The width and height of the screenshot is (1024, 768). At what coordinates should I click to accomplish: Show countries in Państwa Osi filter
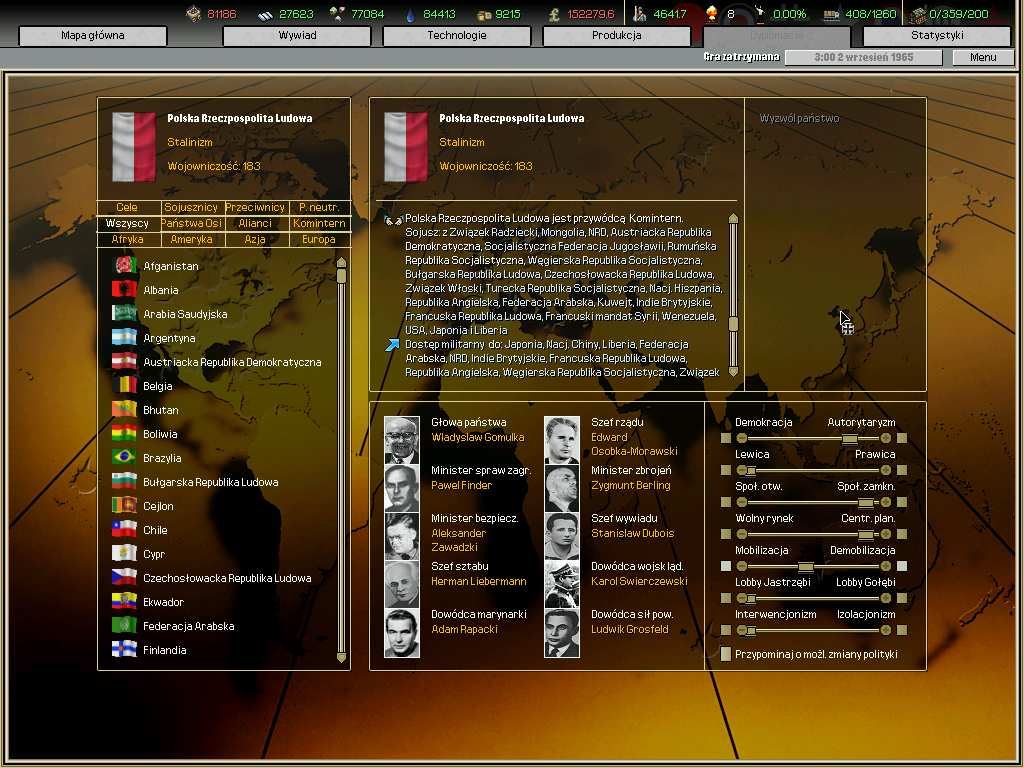tap(191, 223)
